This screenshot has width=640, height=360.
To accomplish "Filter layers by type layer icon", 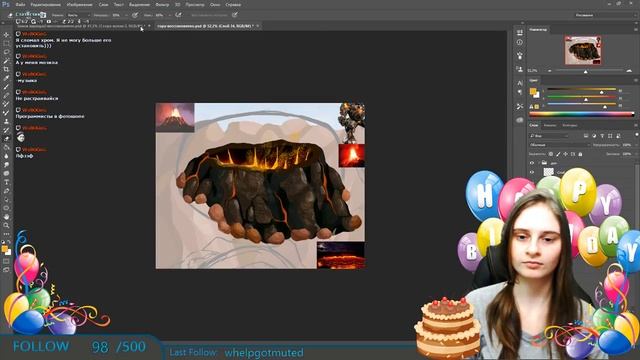I will (602, 136).
